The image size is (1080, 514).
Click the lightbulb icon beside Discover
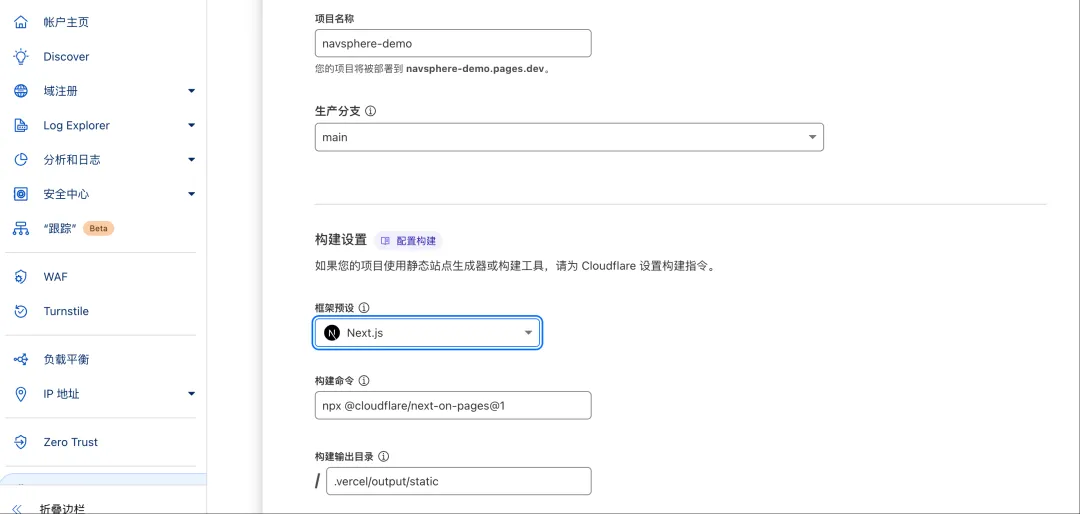point(21,56)
